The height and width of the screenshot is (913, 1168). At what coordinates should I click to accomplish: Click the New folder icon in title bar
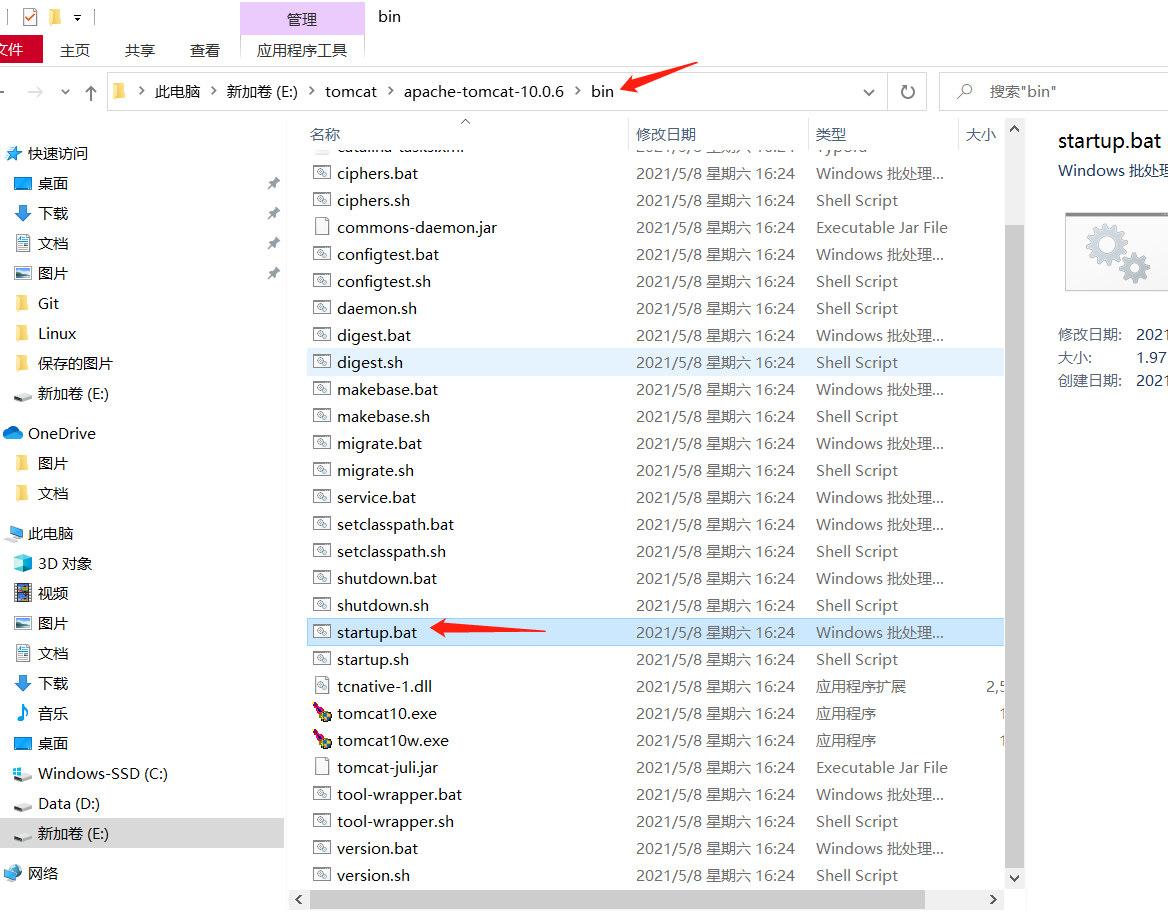coord(54,16)
